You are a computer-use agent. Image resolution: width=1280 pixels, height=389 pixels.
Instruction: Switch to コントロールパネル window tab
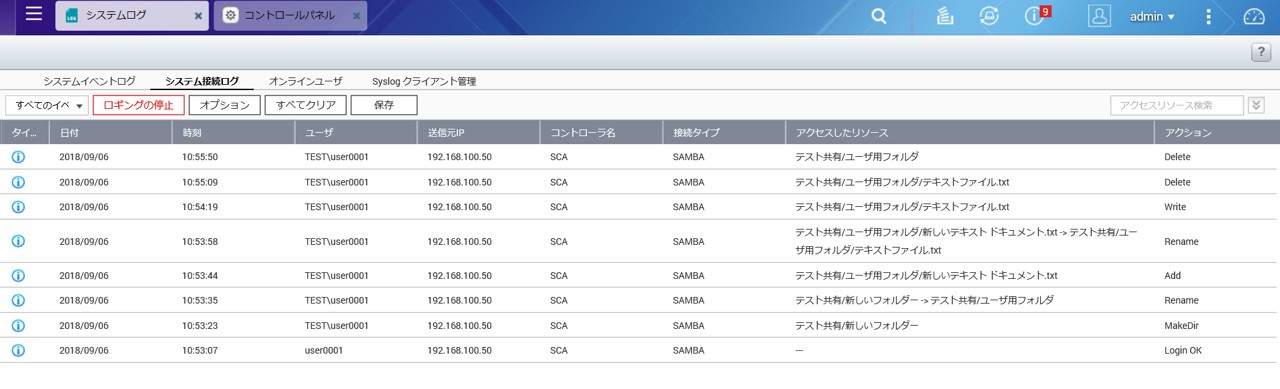click(291, 16)
